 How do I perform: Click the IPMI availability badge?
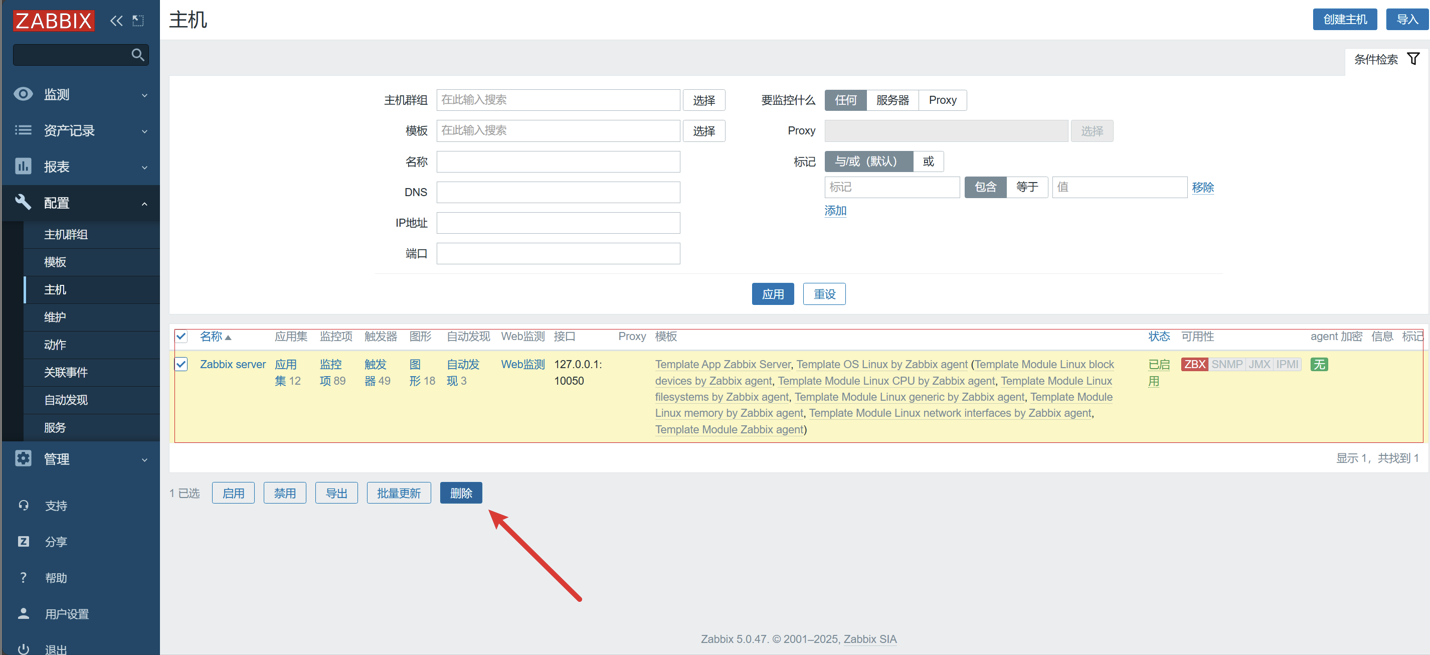pos(1287,364)
